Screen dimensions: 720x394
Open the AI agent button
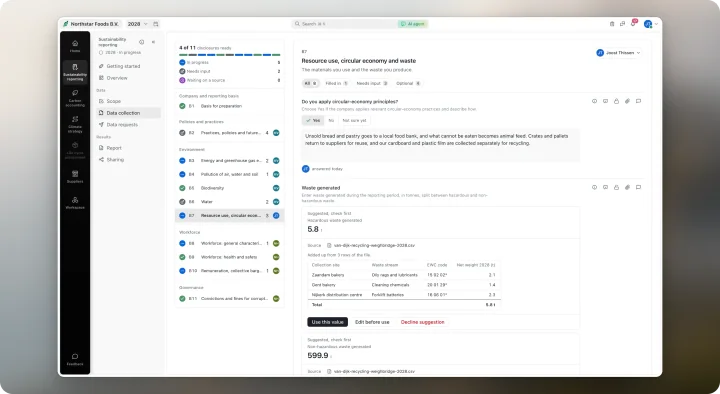(413, 24)
